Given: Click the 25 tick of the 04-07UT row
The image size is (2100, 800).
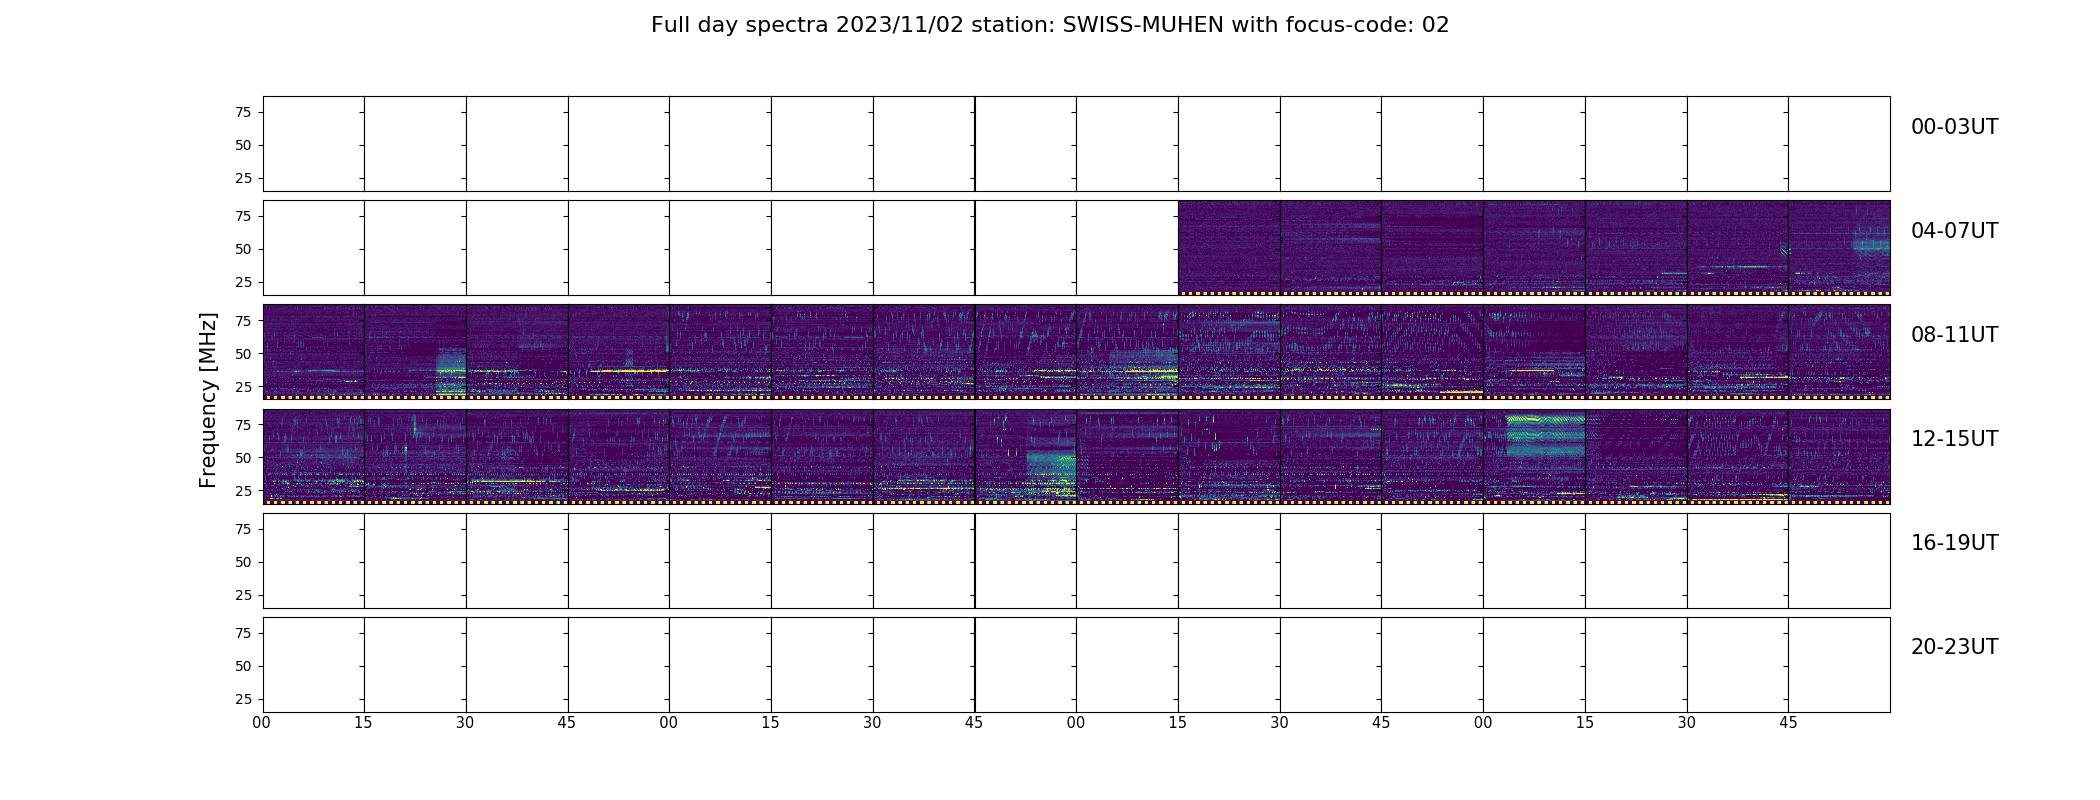Looking at the screenshot, I should point(243,282).
